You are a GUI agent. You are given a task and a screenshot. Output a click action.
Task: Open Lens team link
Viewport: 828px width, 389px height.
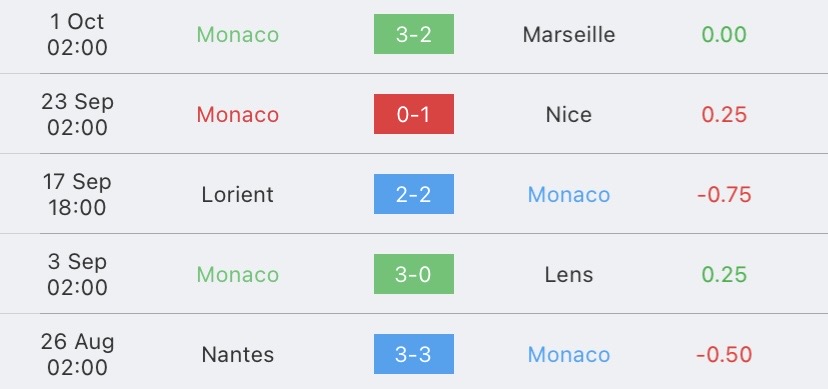pyautogui.click(x=569, y=274)
